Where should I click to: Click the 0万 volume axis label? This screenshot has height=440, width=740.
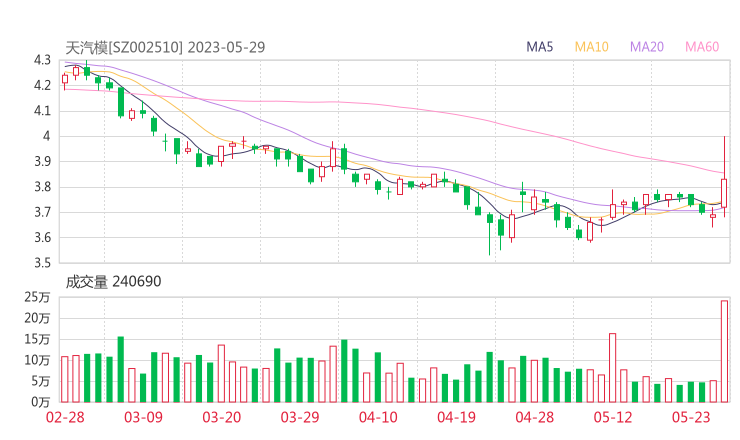41,402
